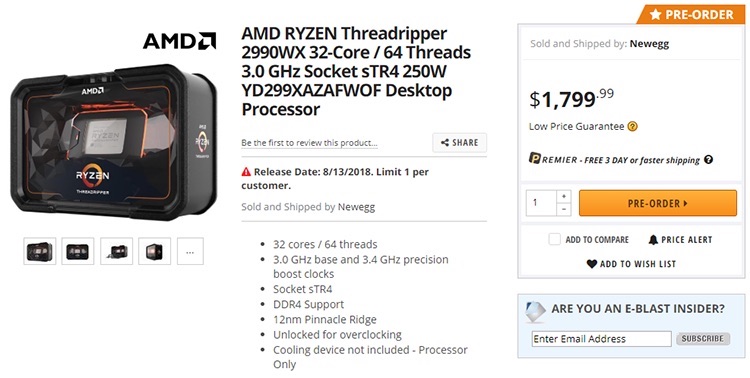Click the AMD brand logo
Viewport: 750px width, 378px height.
(x=179, y=41)
